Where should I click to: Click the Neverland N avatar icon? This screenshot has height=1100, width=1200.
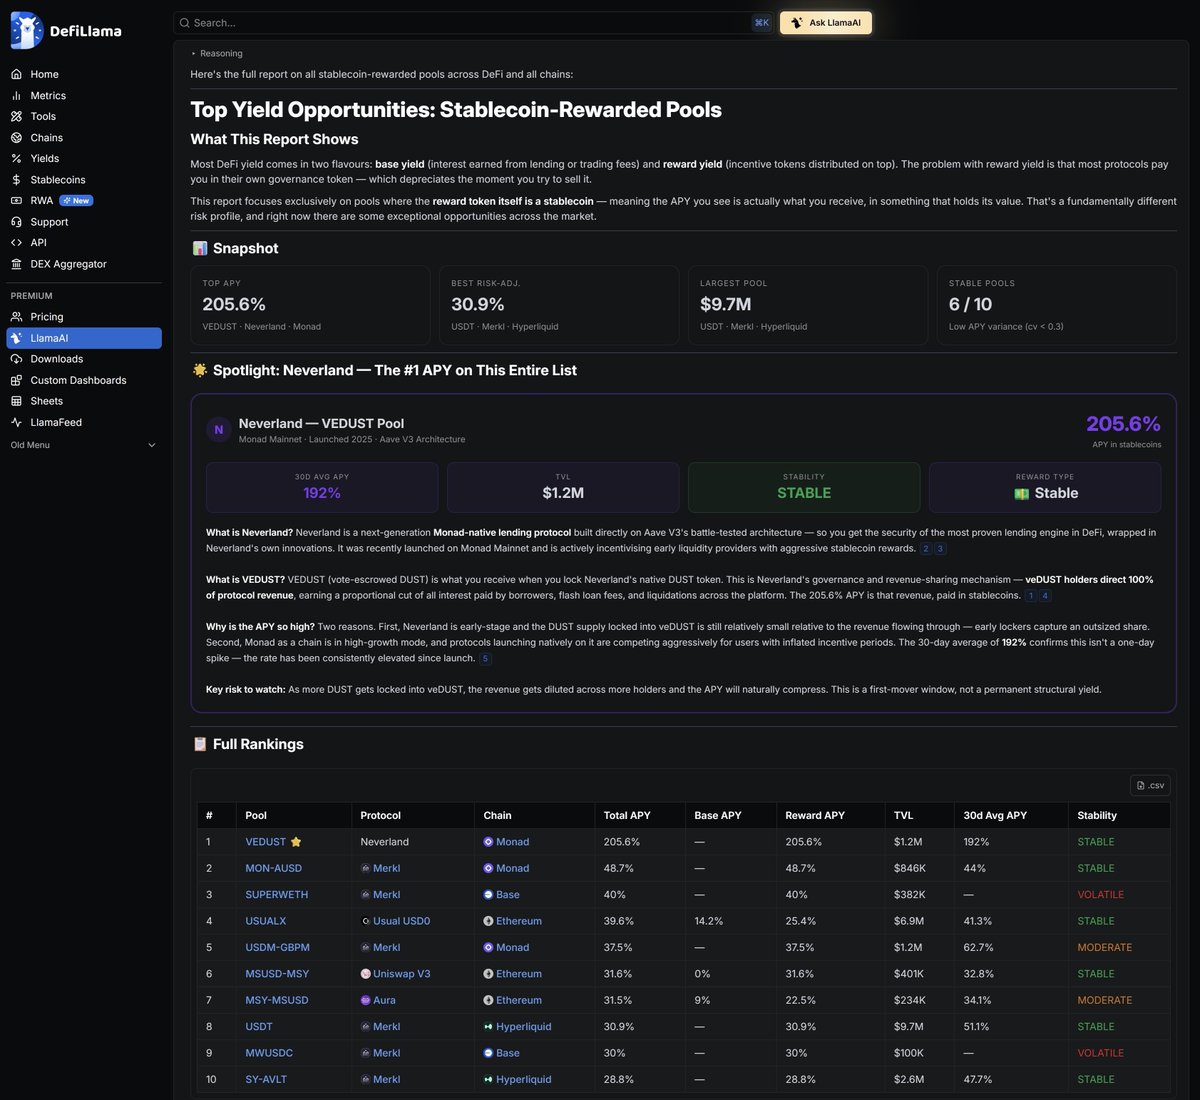[x=219, y=430]
